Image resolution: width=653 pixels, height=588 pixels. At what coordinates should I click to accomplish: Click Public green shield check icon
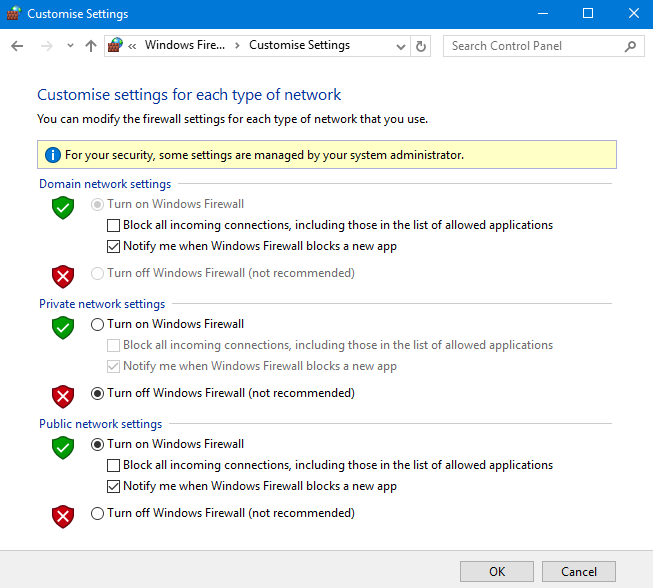tap(63, 448)
